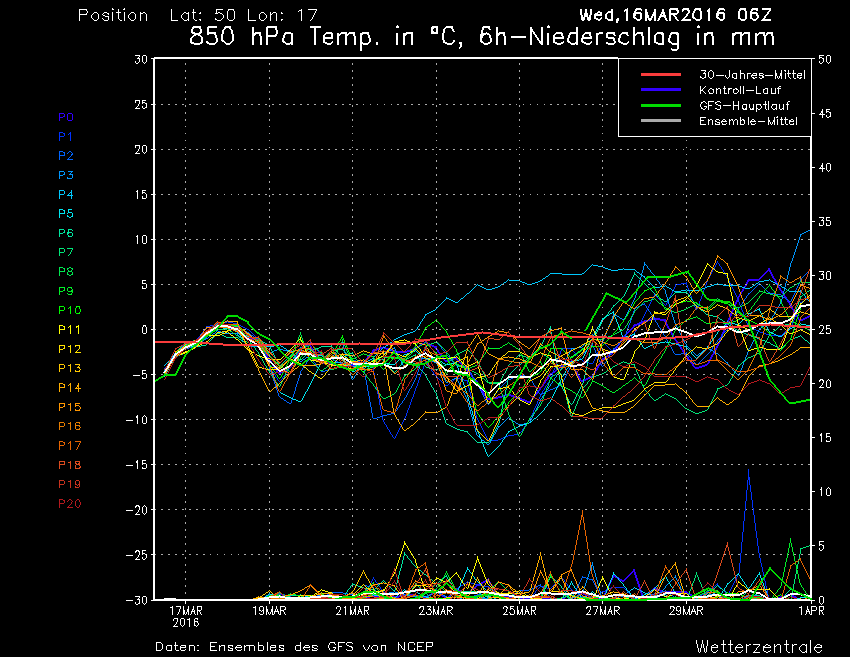Click the P7 ensemble member label

[x=66, y=252]
